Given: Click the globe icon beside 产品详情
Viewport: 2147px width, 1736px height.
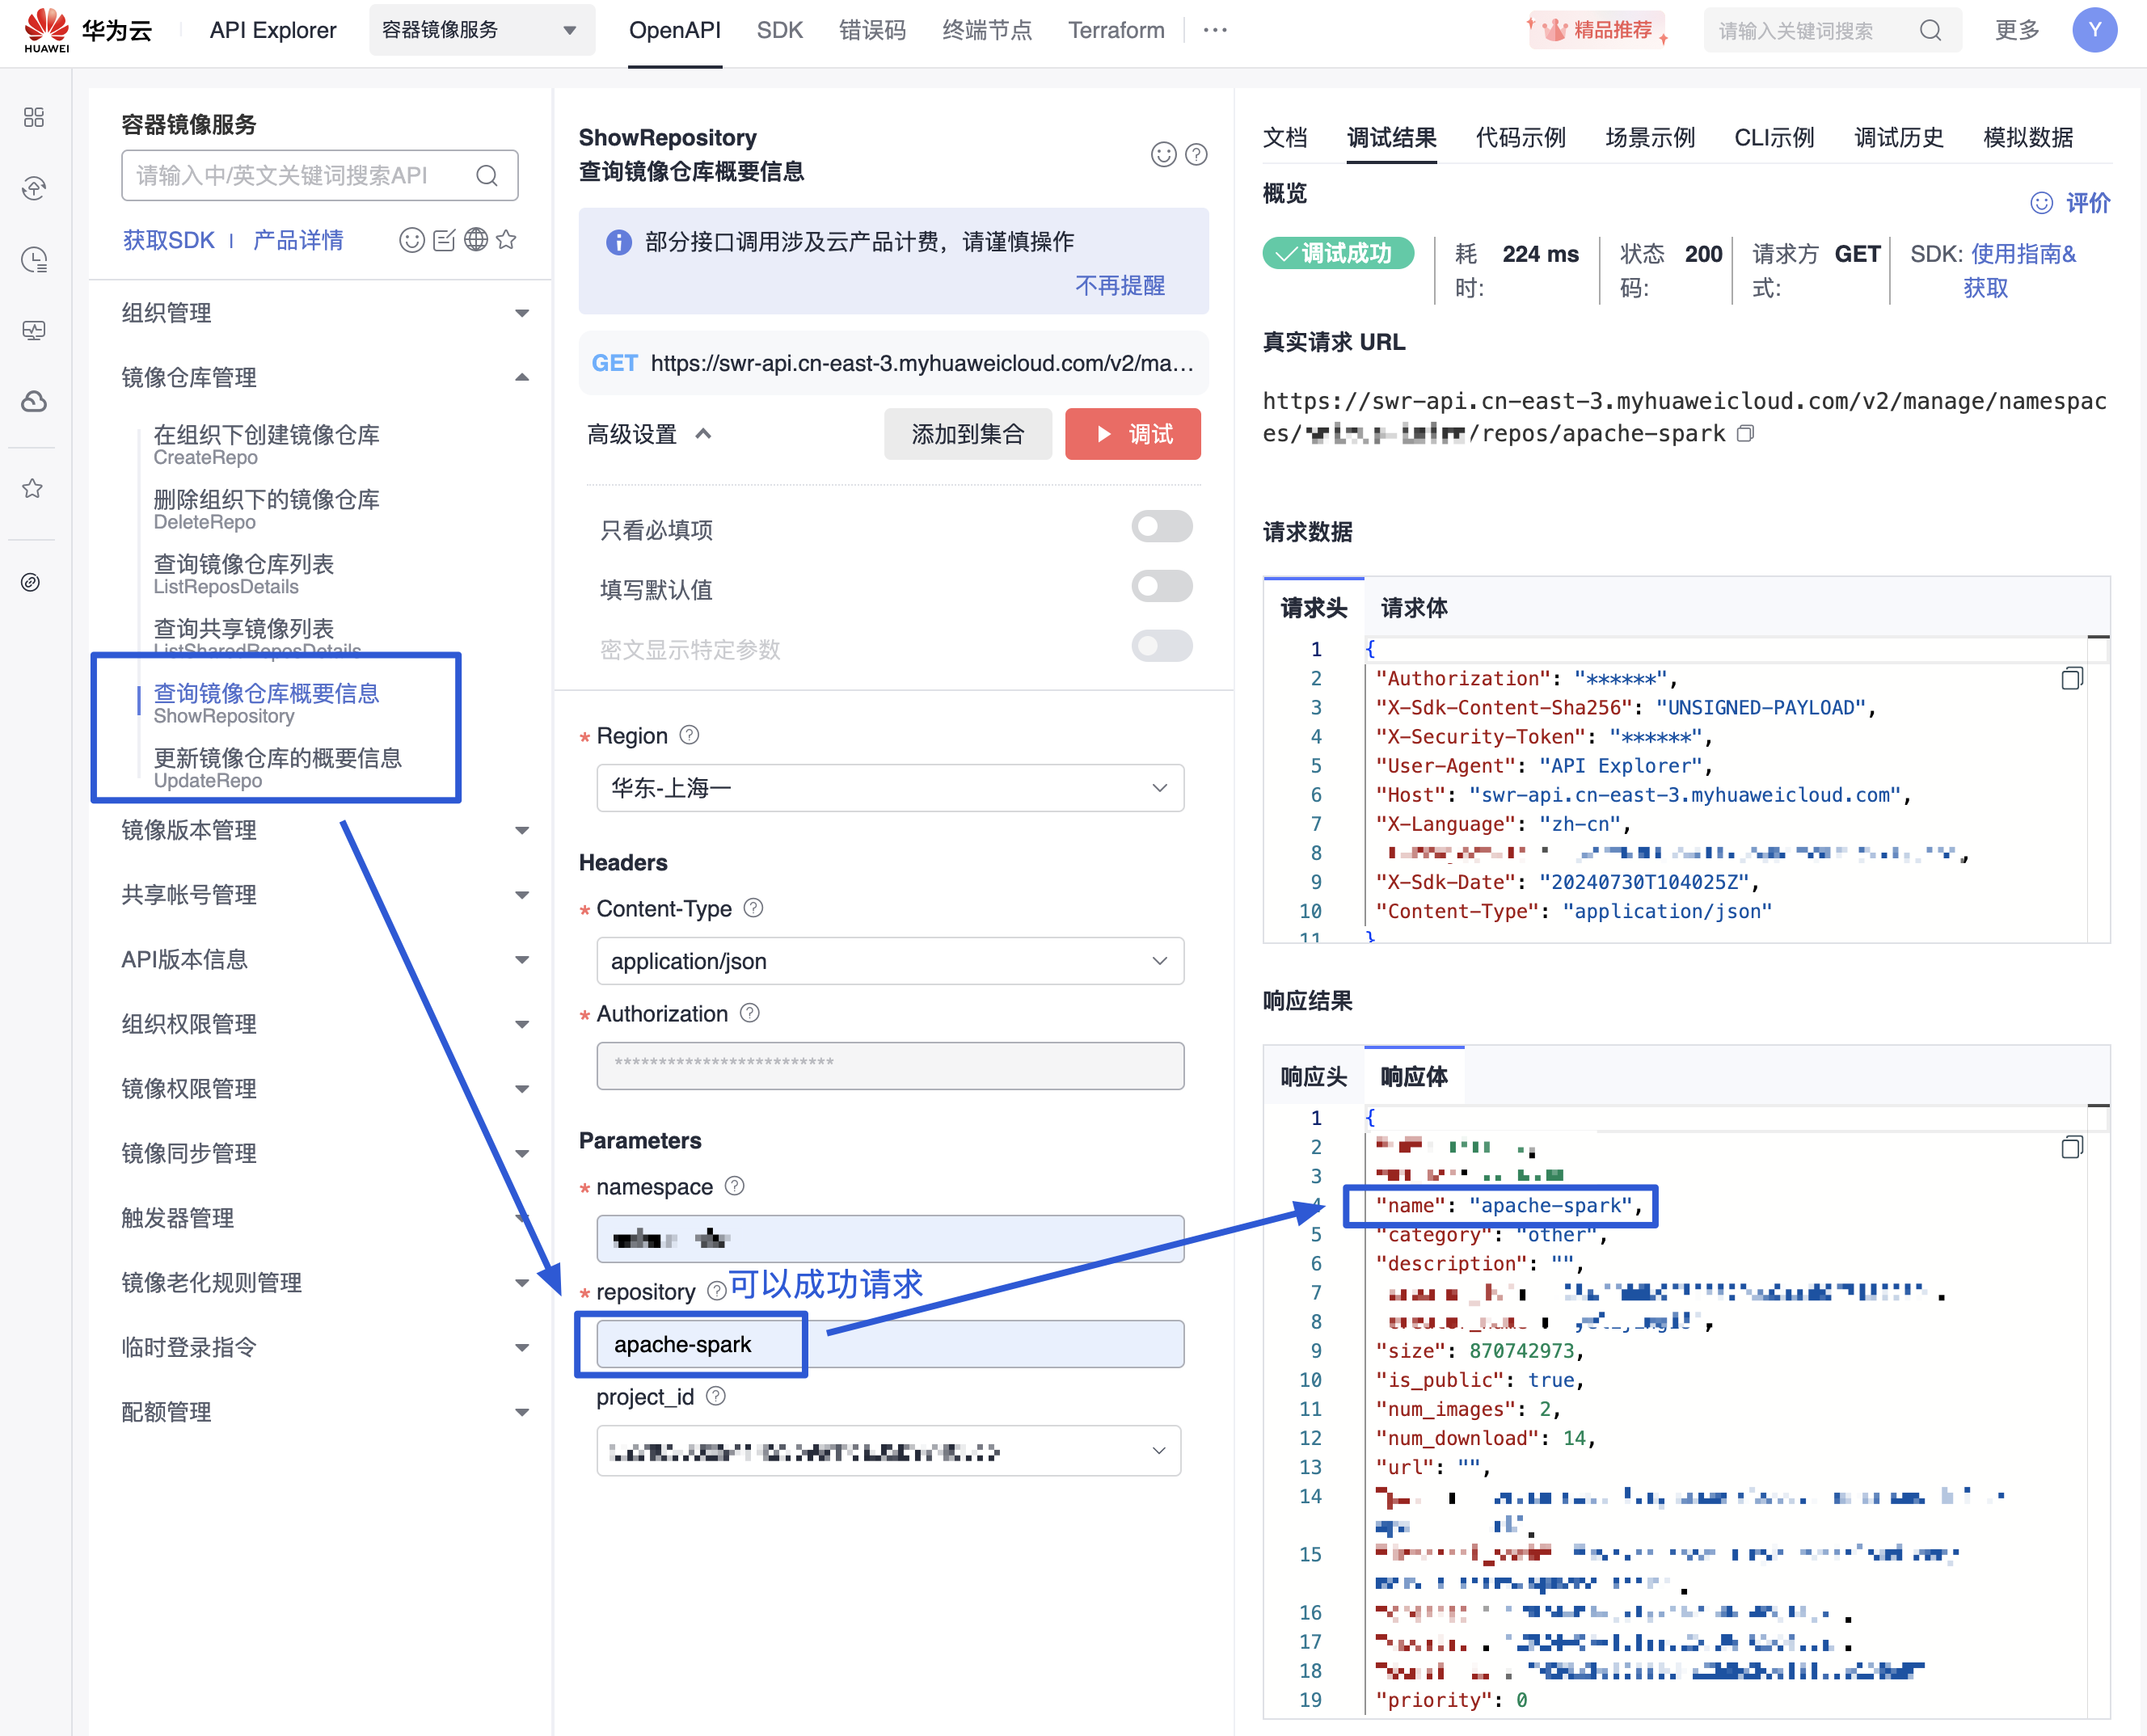Looking at the screenshot, I should pyautogui.click(x=476, y=240).
